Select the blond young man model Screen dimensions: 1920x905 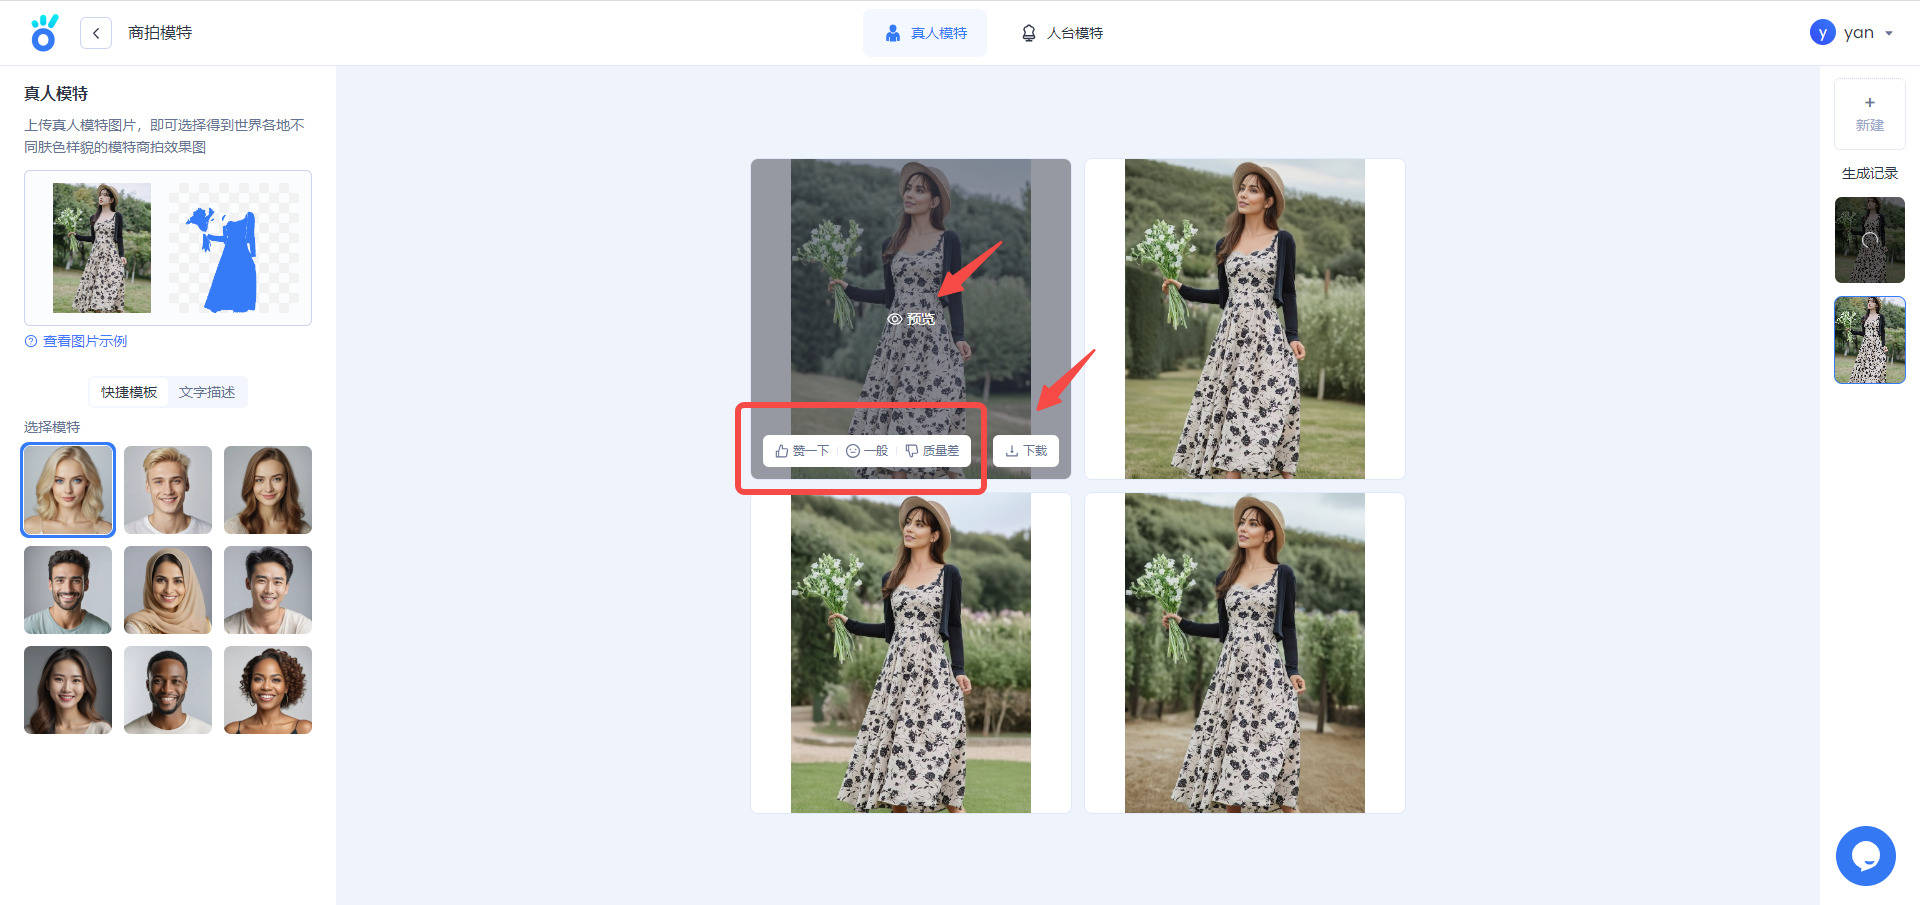tap(168, 490)
